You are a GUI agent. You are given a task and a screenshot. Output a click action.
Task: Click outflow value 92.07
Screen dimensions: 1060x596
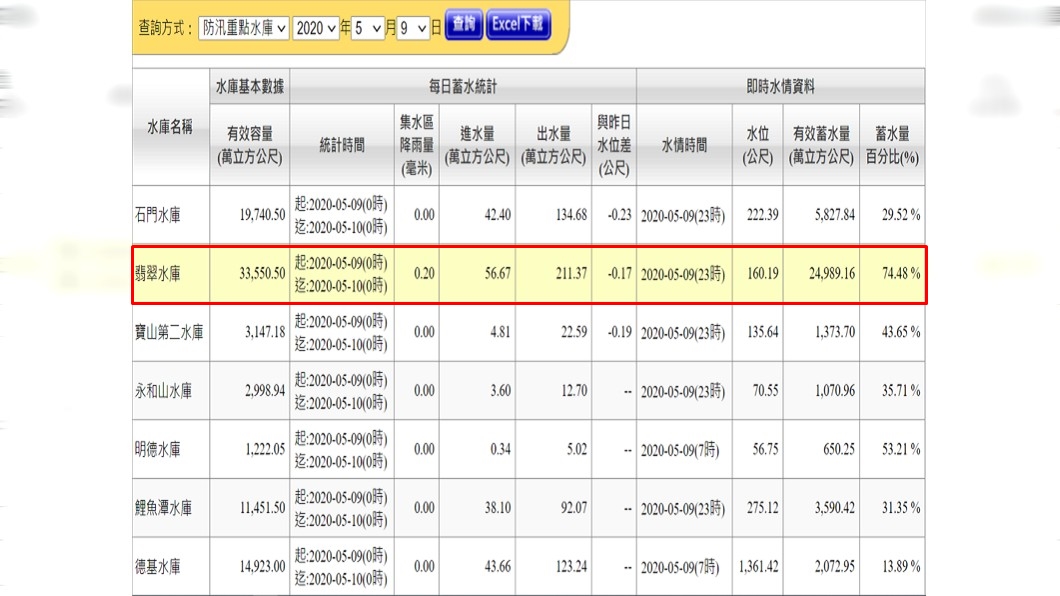pos(574,507)
